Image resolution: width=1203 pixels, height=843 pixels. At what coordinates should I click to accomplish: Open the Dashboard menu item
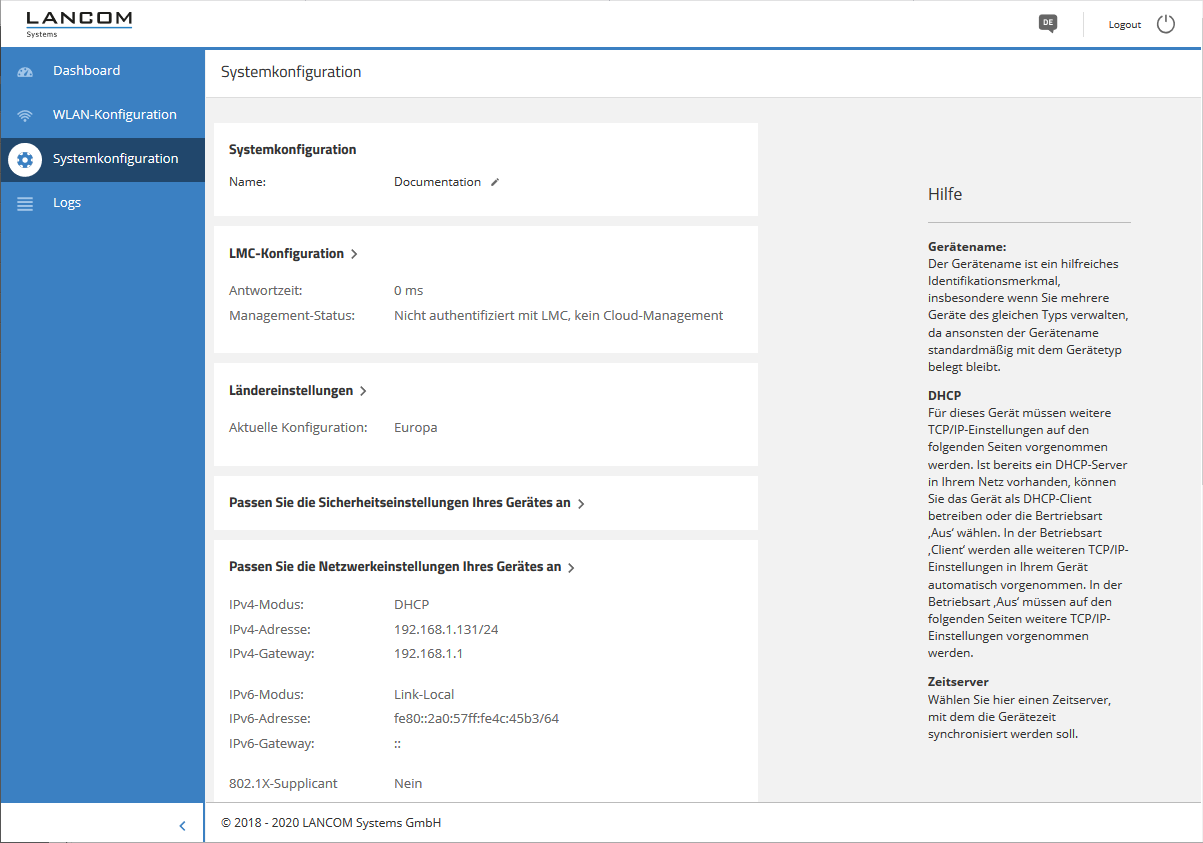point(86,71)
